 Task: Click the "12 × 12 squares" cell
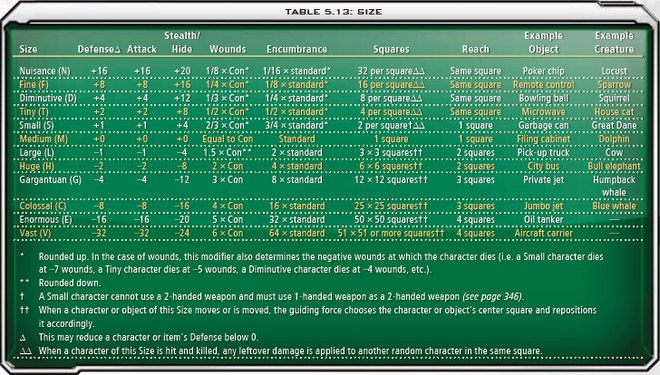(x=391, y=180)
